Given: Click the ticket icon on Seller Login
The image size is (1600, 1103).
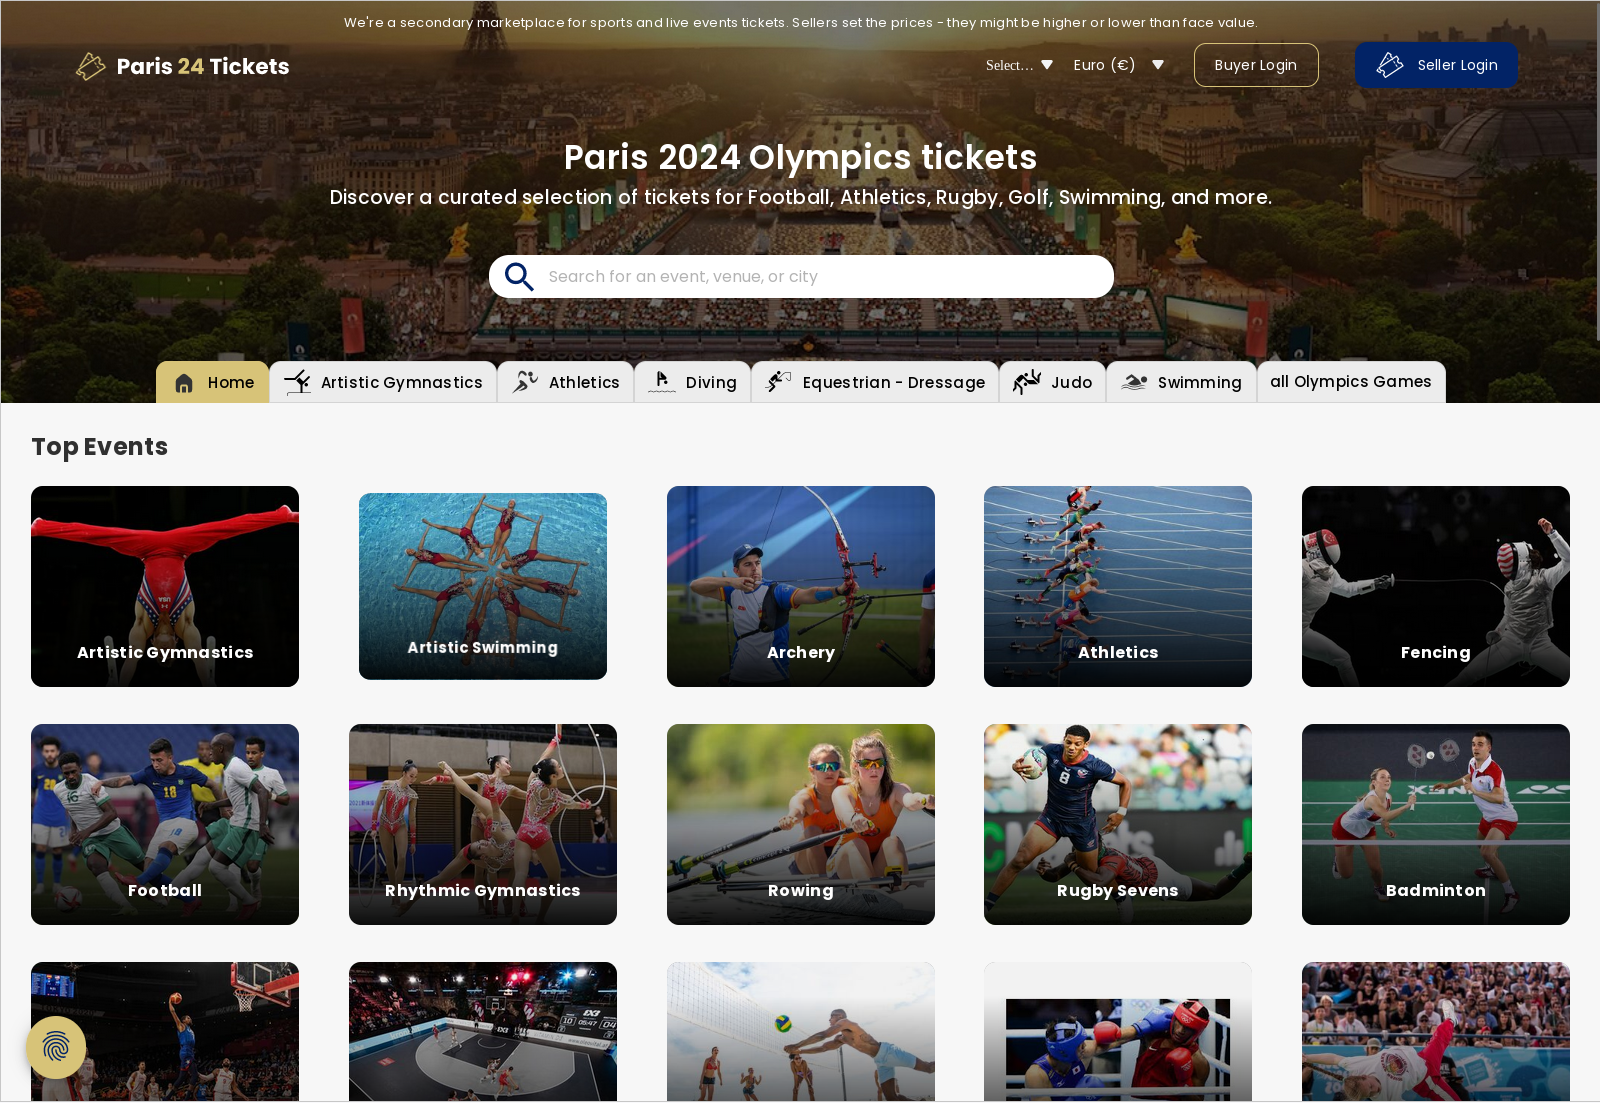Looking at the screenshot, I should 1390,65.
